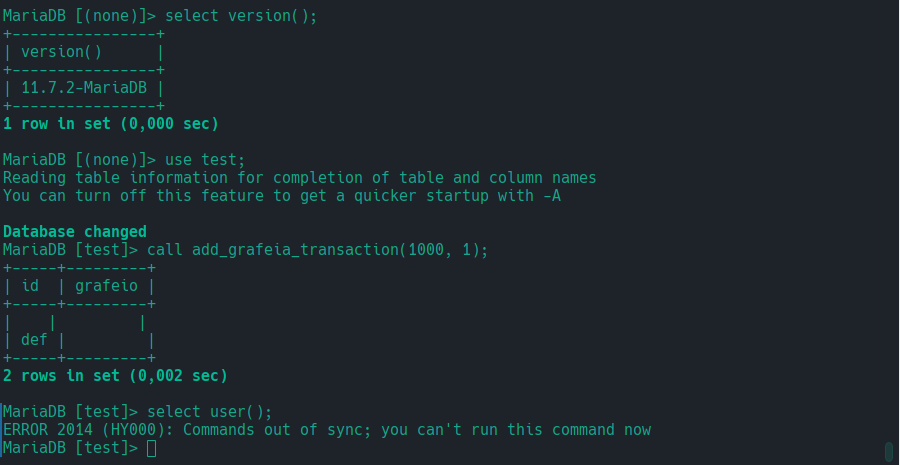
Task: Click the scrollbar thumb at bottom right
Action: coord(889,451)
